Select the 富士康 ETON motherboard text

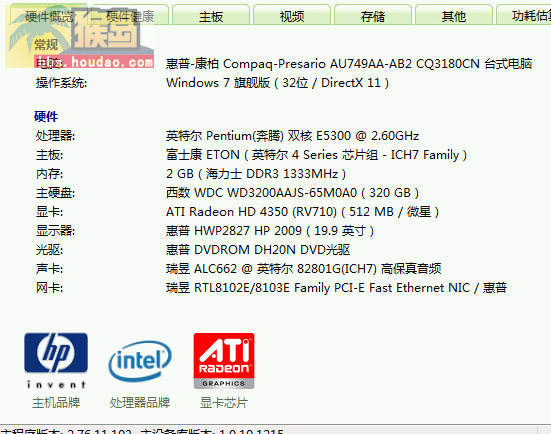[316, 155]
